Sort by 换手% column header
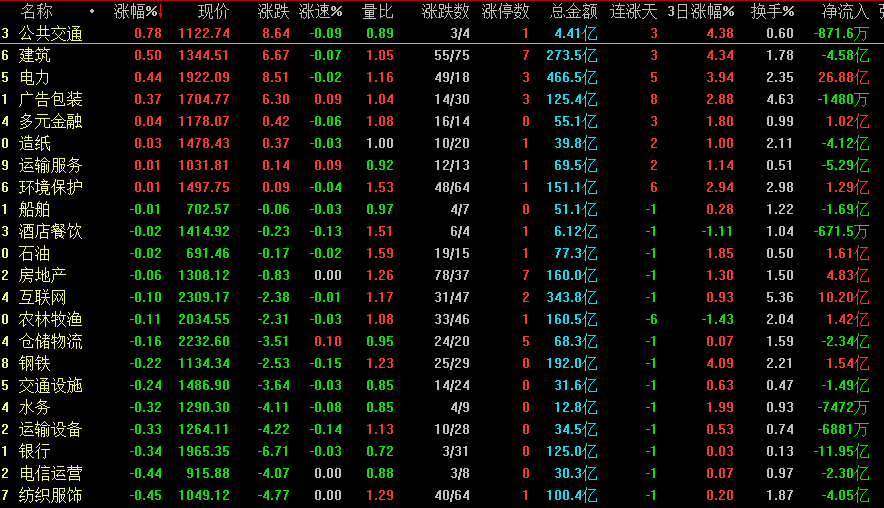The height and width of the screenshot is (508, 884). [x=772, y=11]
